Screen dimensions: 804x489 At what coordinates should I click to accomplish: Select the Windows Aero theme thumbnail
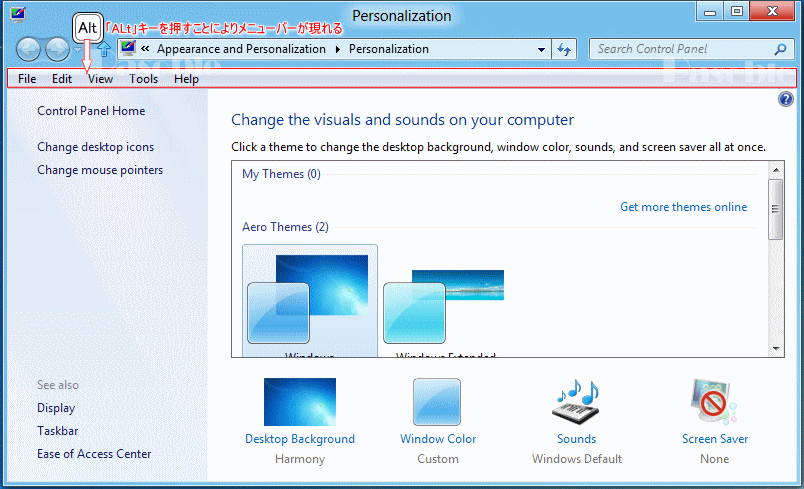[x=310, y=300]
